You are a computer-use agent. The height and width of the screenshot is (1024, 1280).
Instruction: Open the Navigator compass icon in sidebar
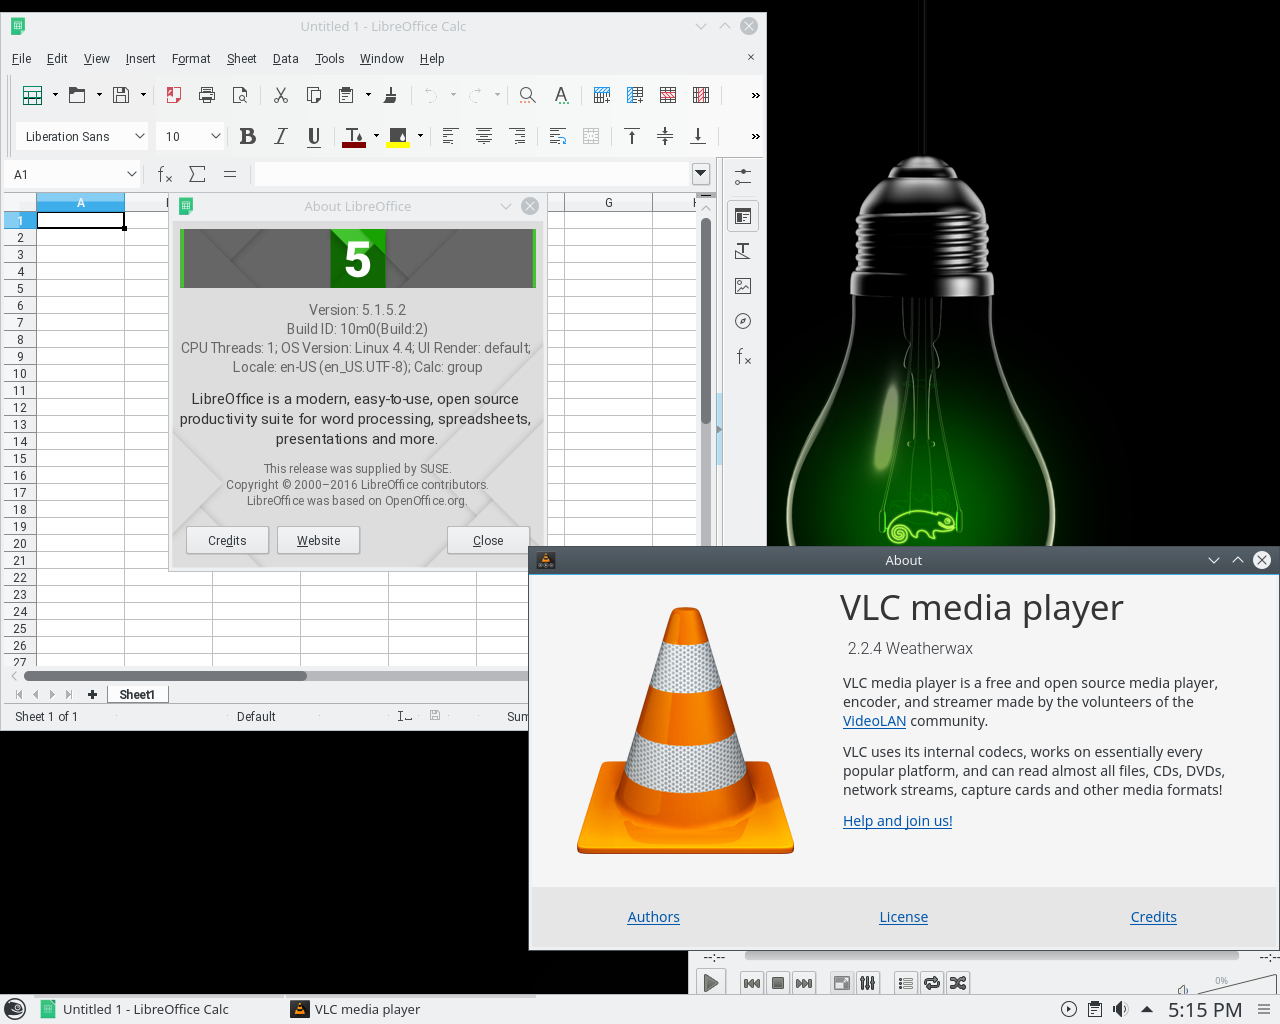[743, 321]
